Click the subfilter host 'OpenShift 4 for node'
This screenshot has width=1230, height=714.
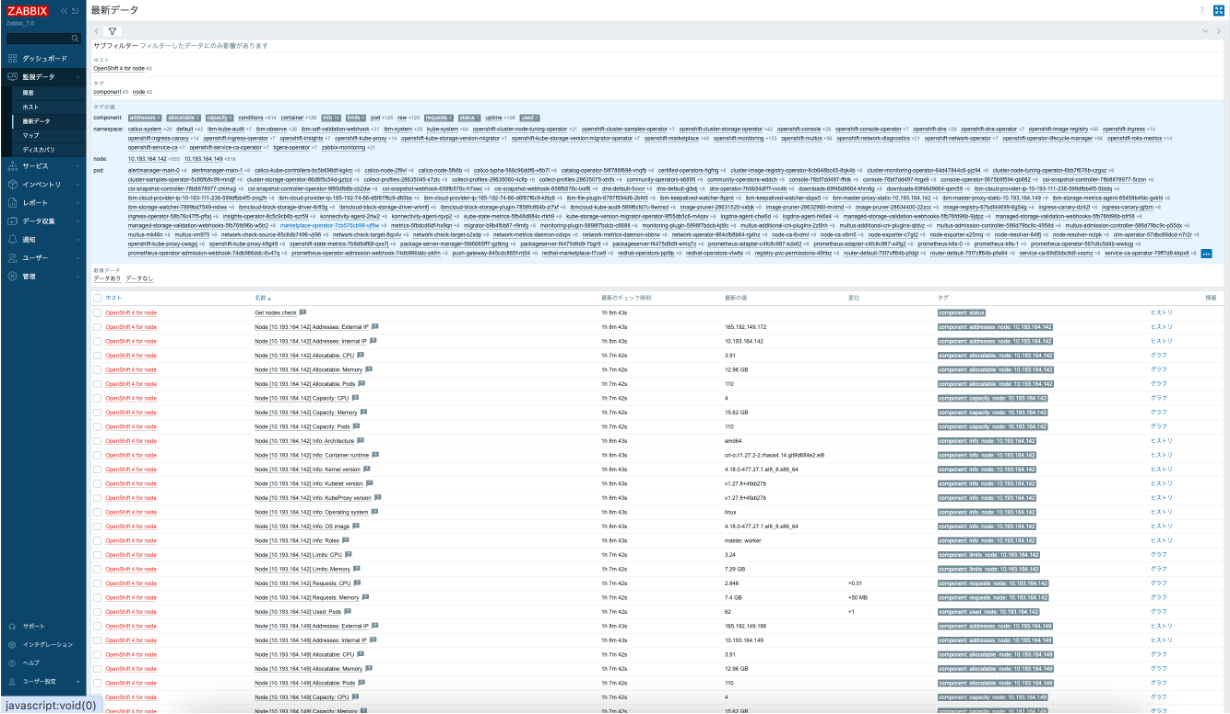[x=119, y=68]
